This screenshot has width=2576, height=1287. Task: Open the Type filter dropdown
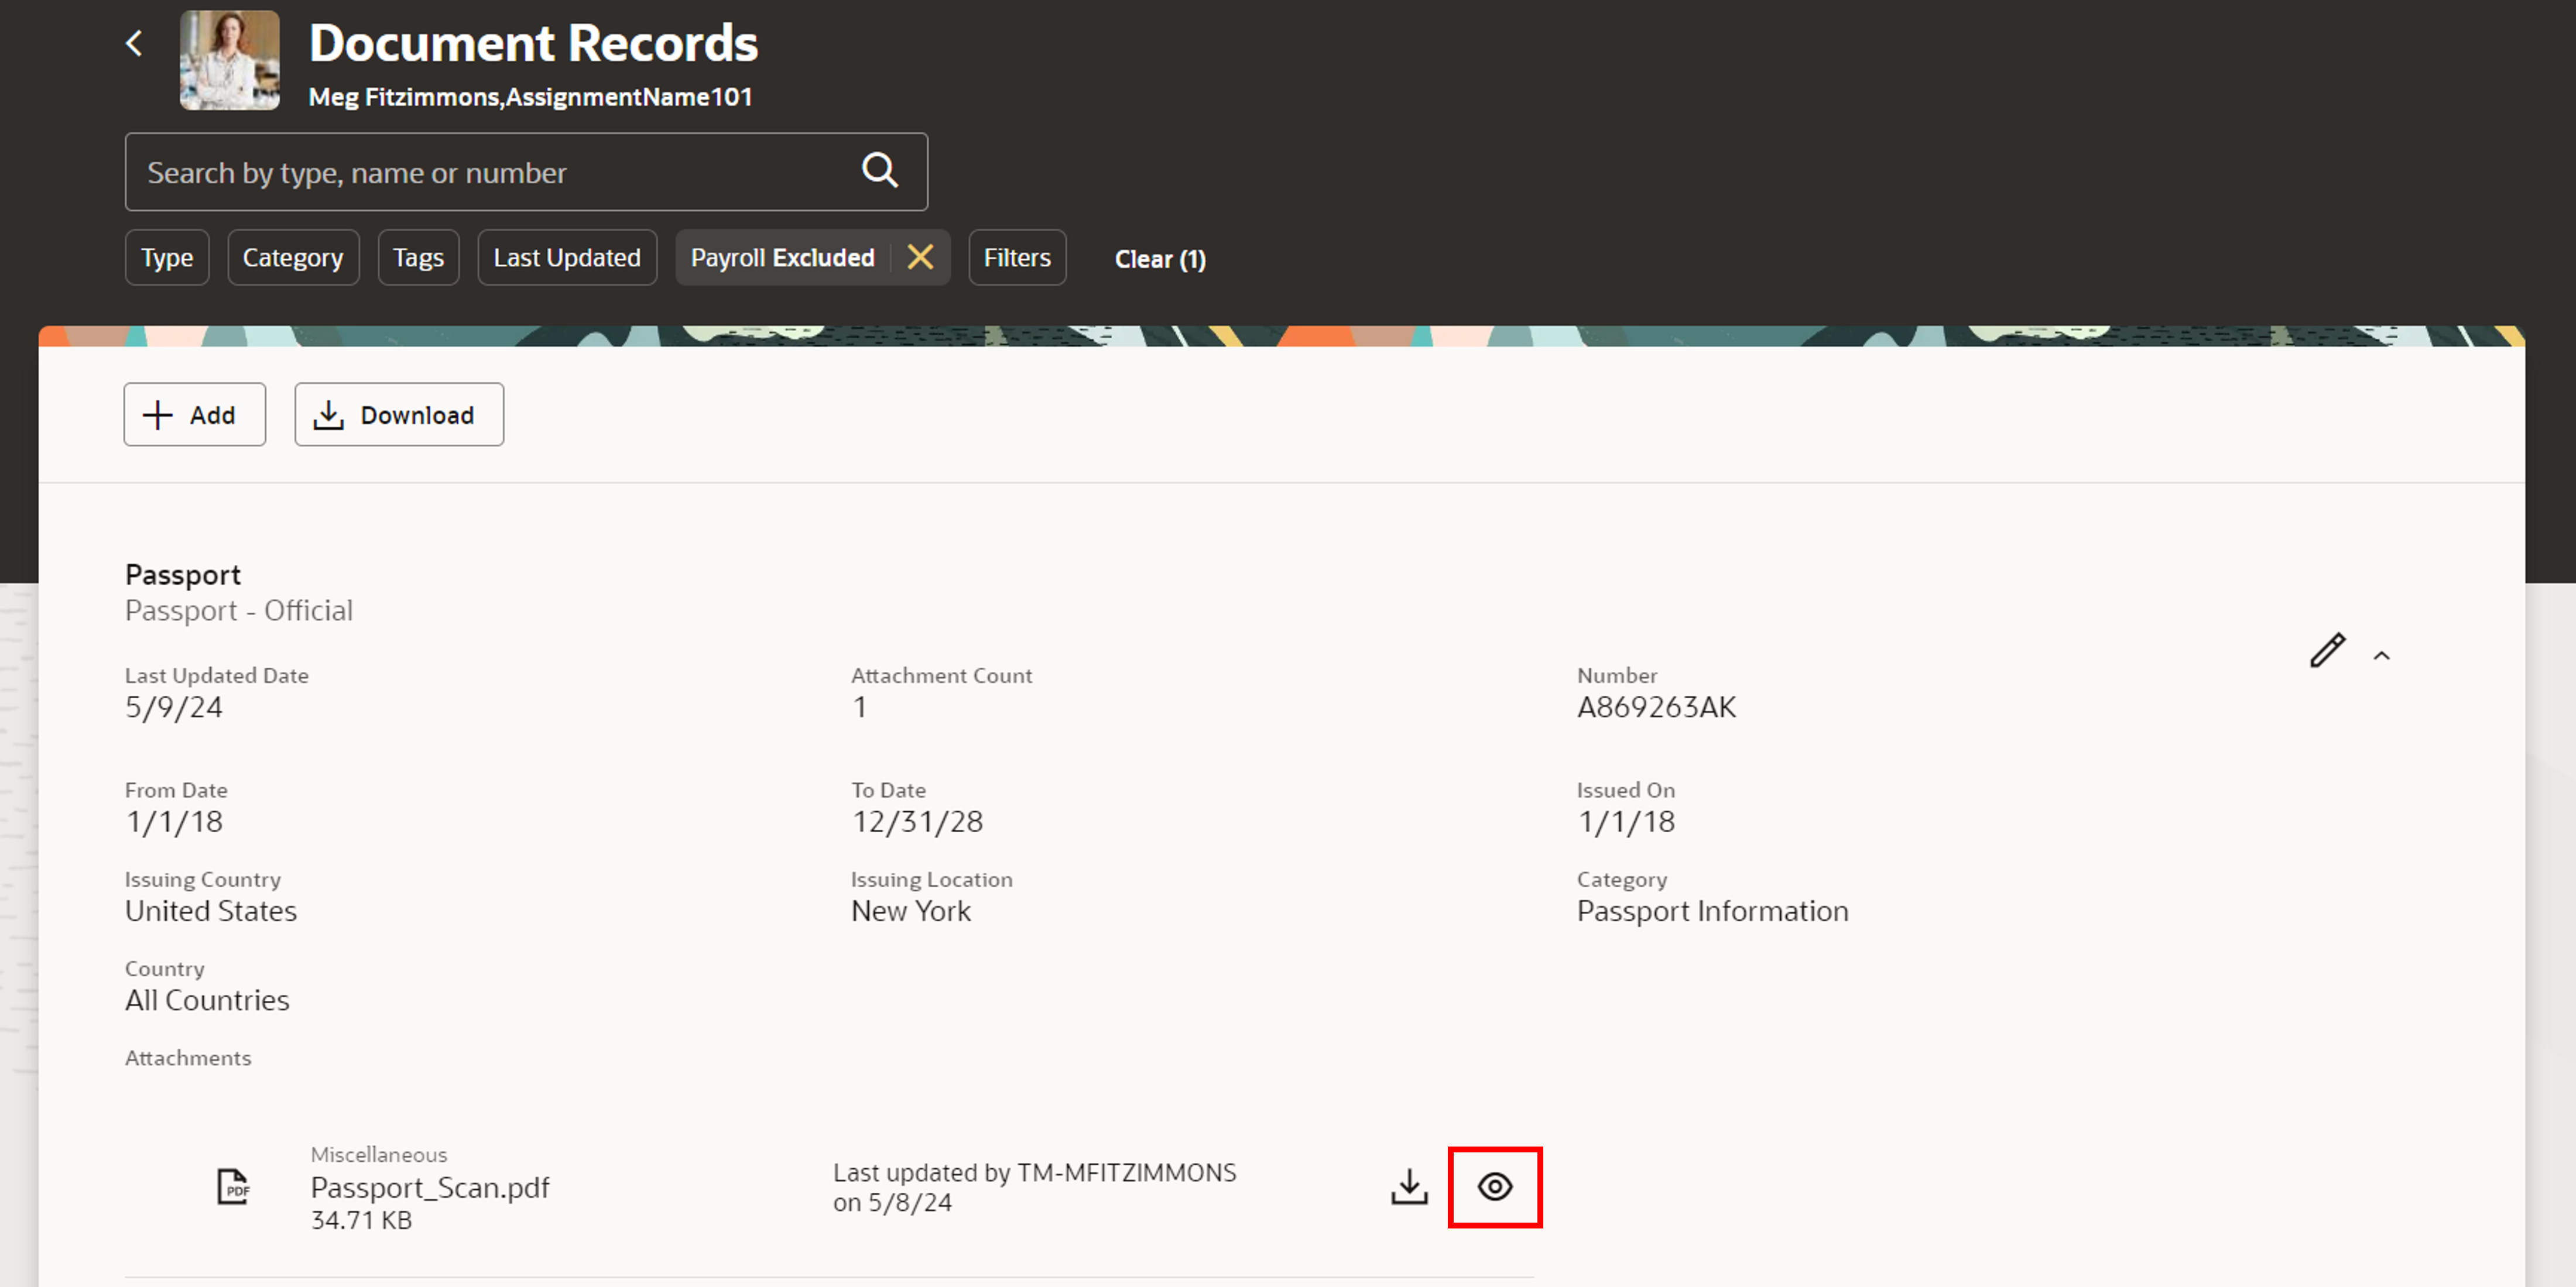click(x=167, y=258)
